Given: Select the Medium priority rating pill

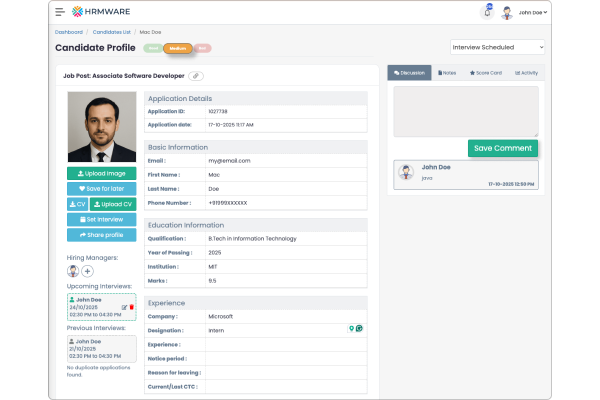Looking at the screenshot, I should [178, 47].
